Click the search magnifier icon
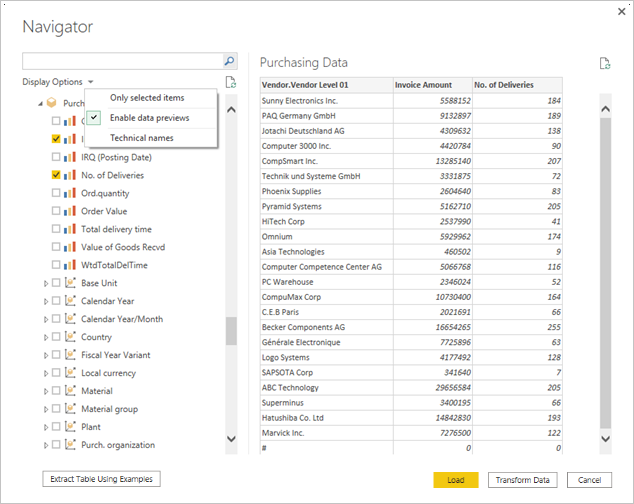Viewport: 634px width, 504px height. pos(229,61)
